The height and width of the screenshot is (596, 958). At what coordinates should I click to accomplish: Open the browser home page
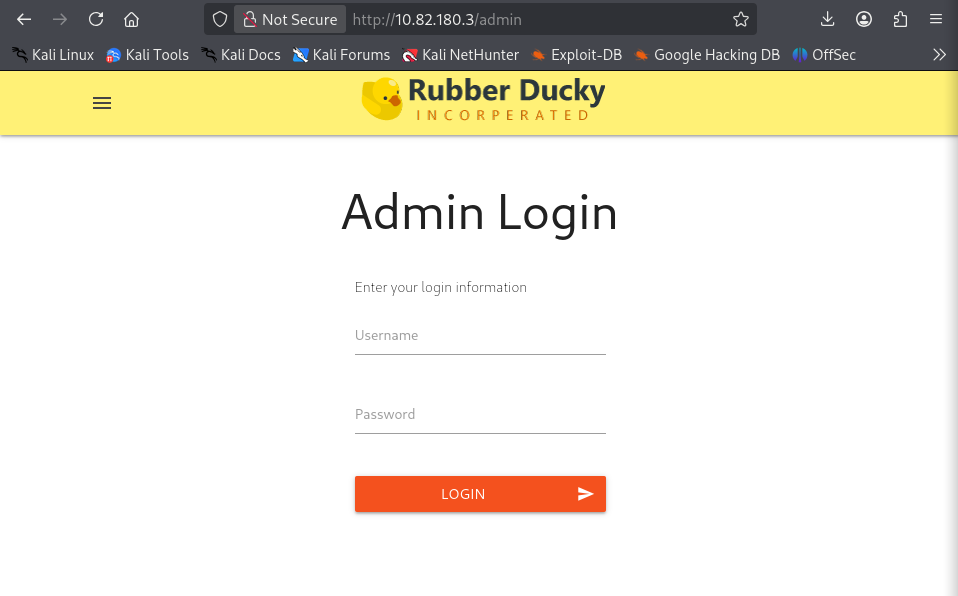pyautogui.click(x=131, y=20)
